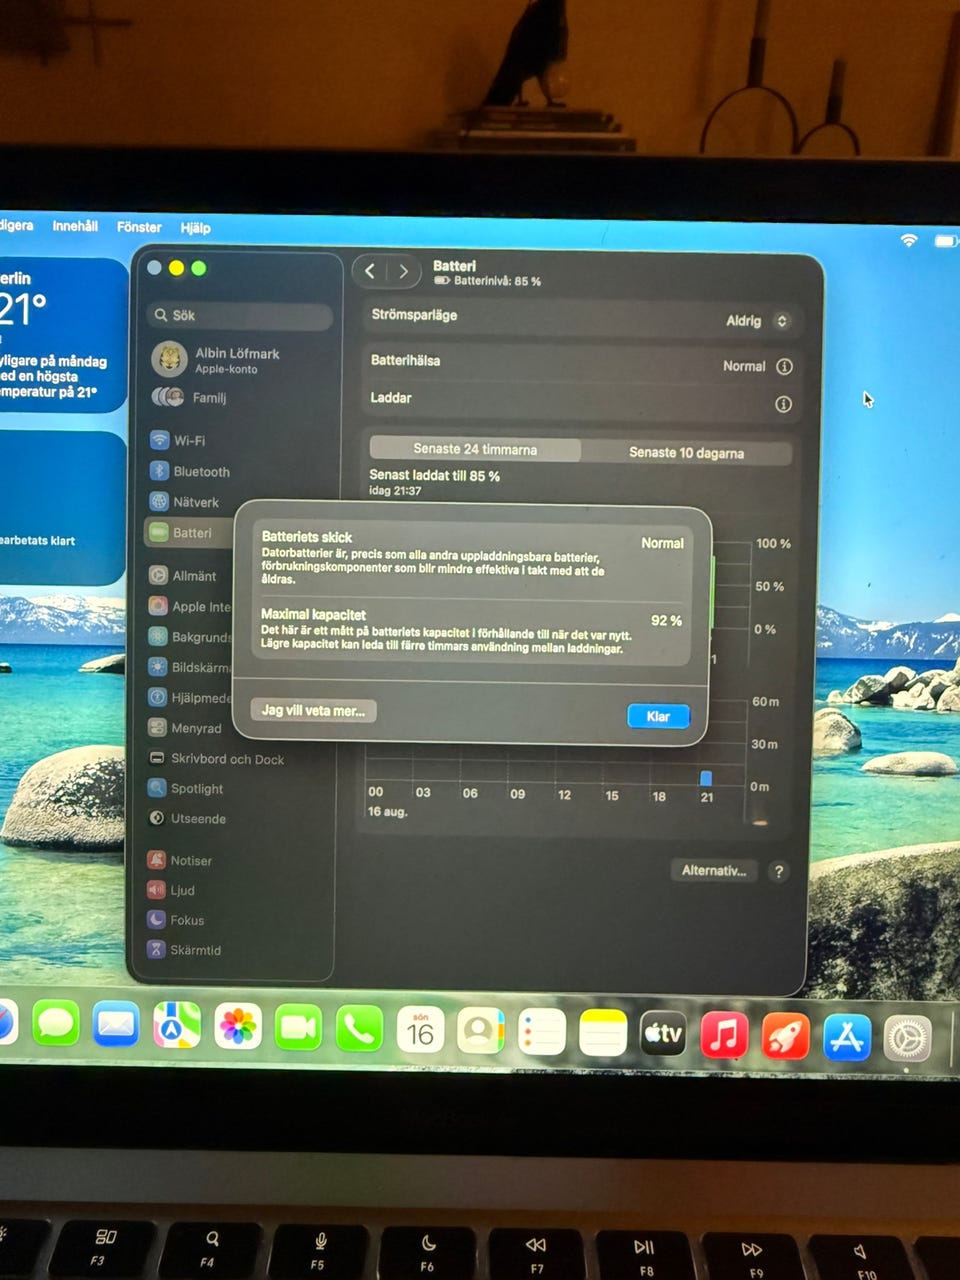The width and height of the screenshot is (960, 1280).
Task: Open Maps from the Dock
Action: click(177, 1026)
